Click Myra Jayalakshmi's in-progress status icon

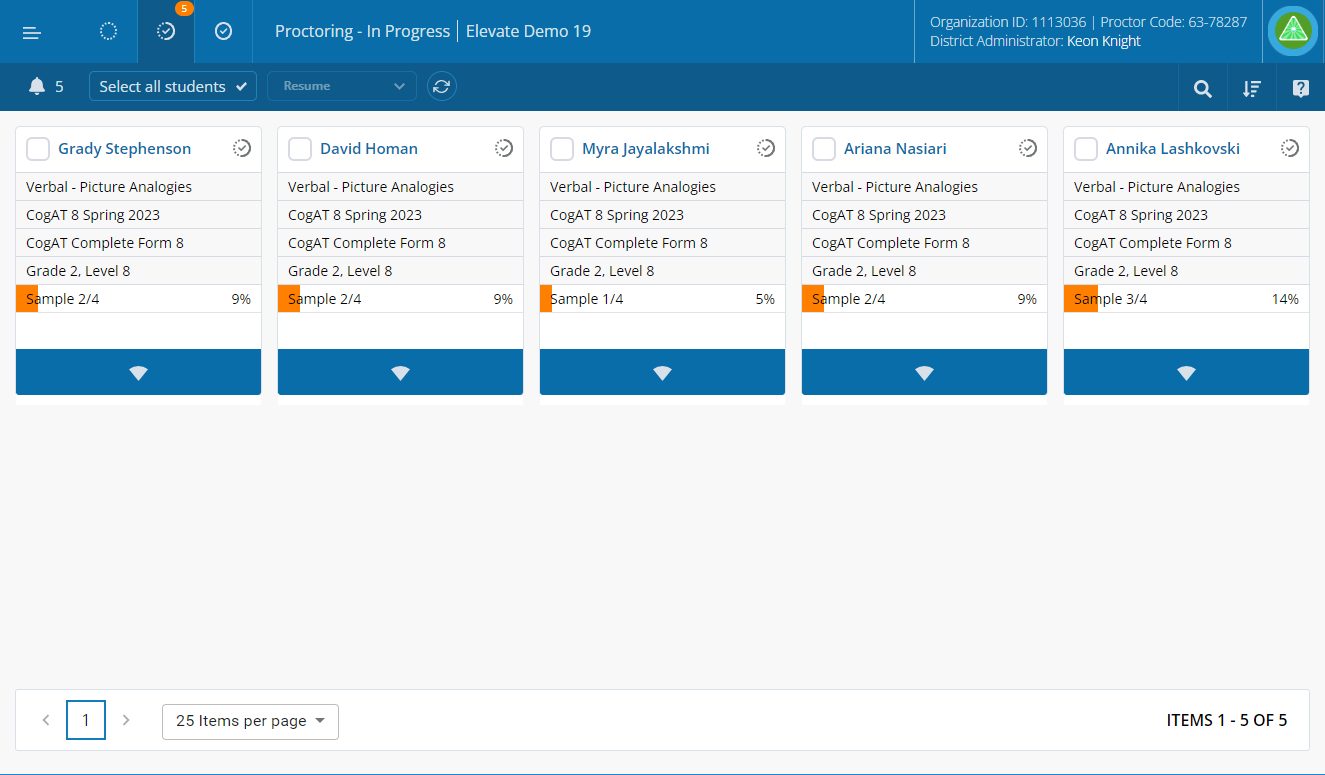(x=766, y=148)
